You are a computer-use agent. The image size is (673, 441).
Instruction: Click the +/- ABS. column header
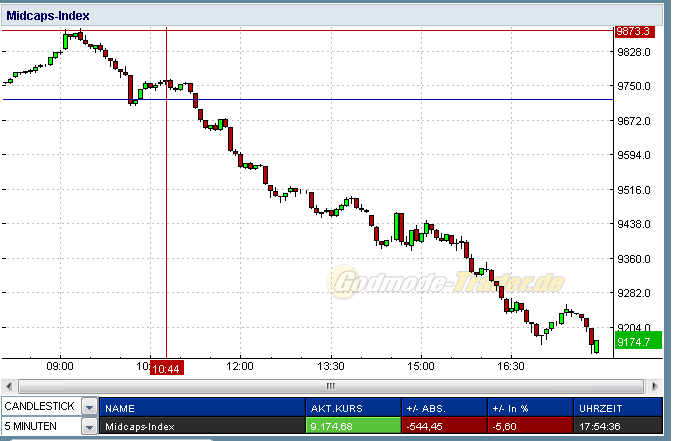[x=444, y=408]
